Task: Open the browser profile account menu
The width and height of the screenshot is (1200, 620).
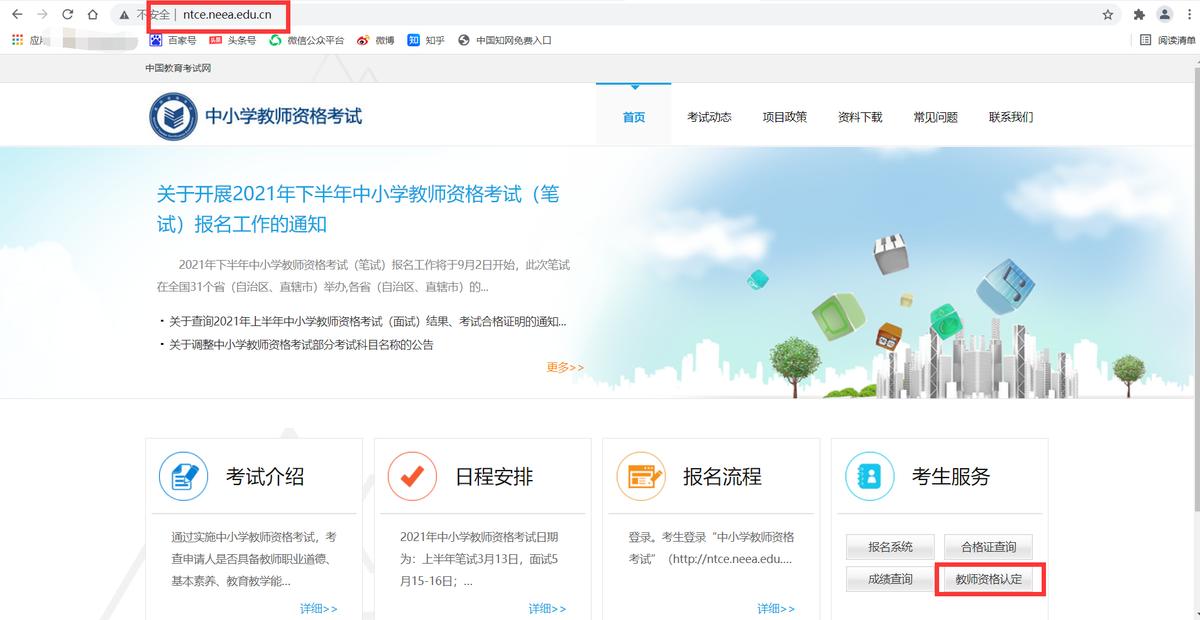Action: (1162, 15)
